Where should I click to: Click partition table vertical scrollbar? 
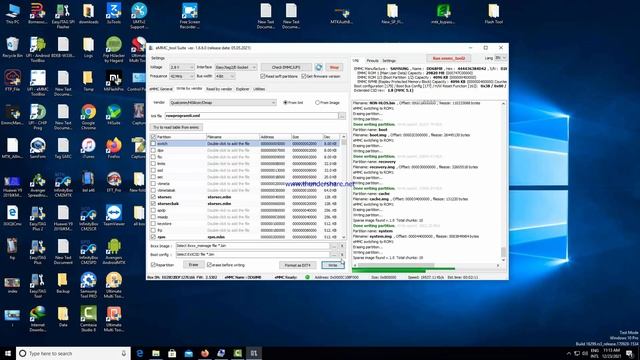click(344, 187)
